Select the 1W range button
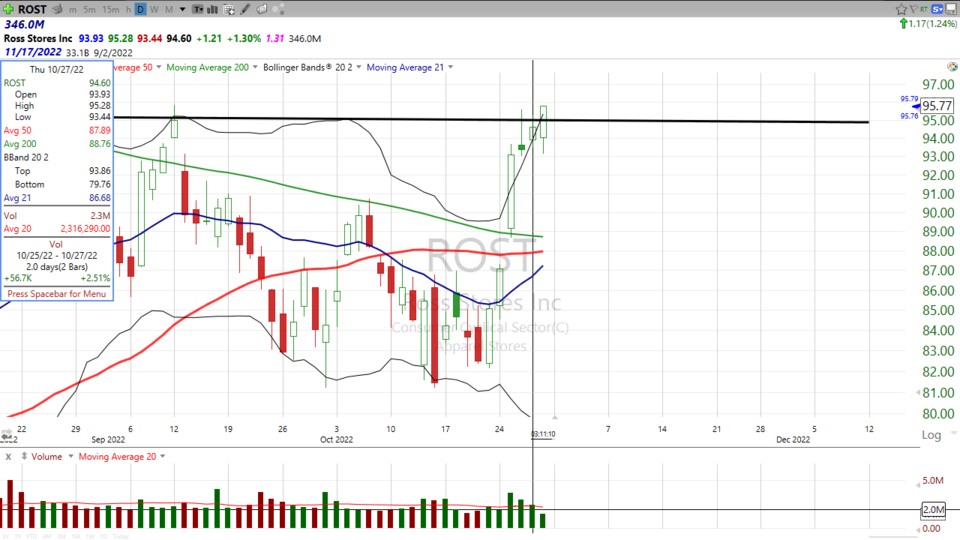Screen dimensions: 960x540 click(x=90, y=536)
